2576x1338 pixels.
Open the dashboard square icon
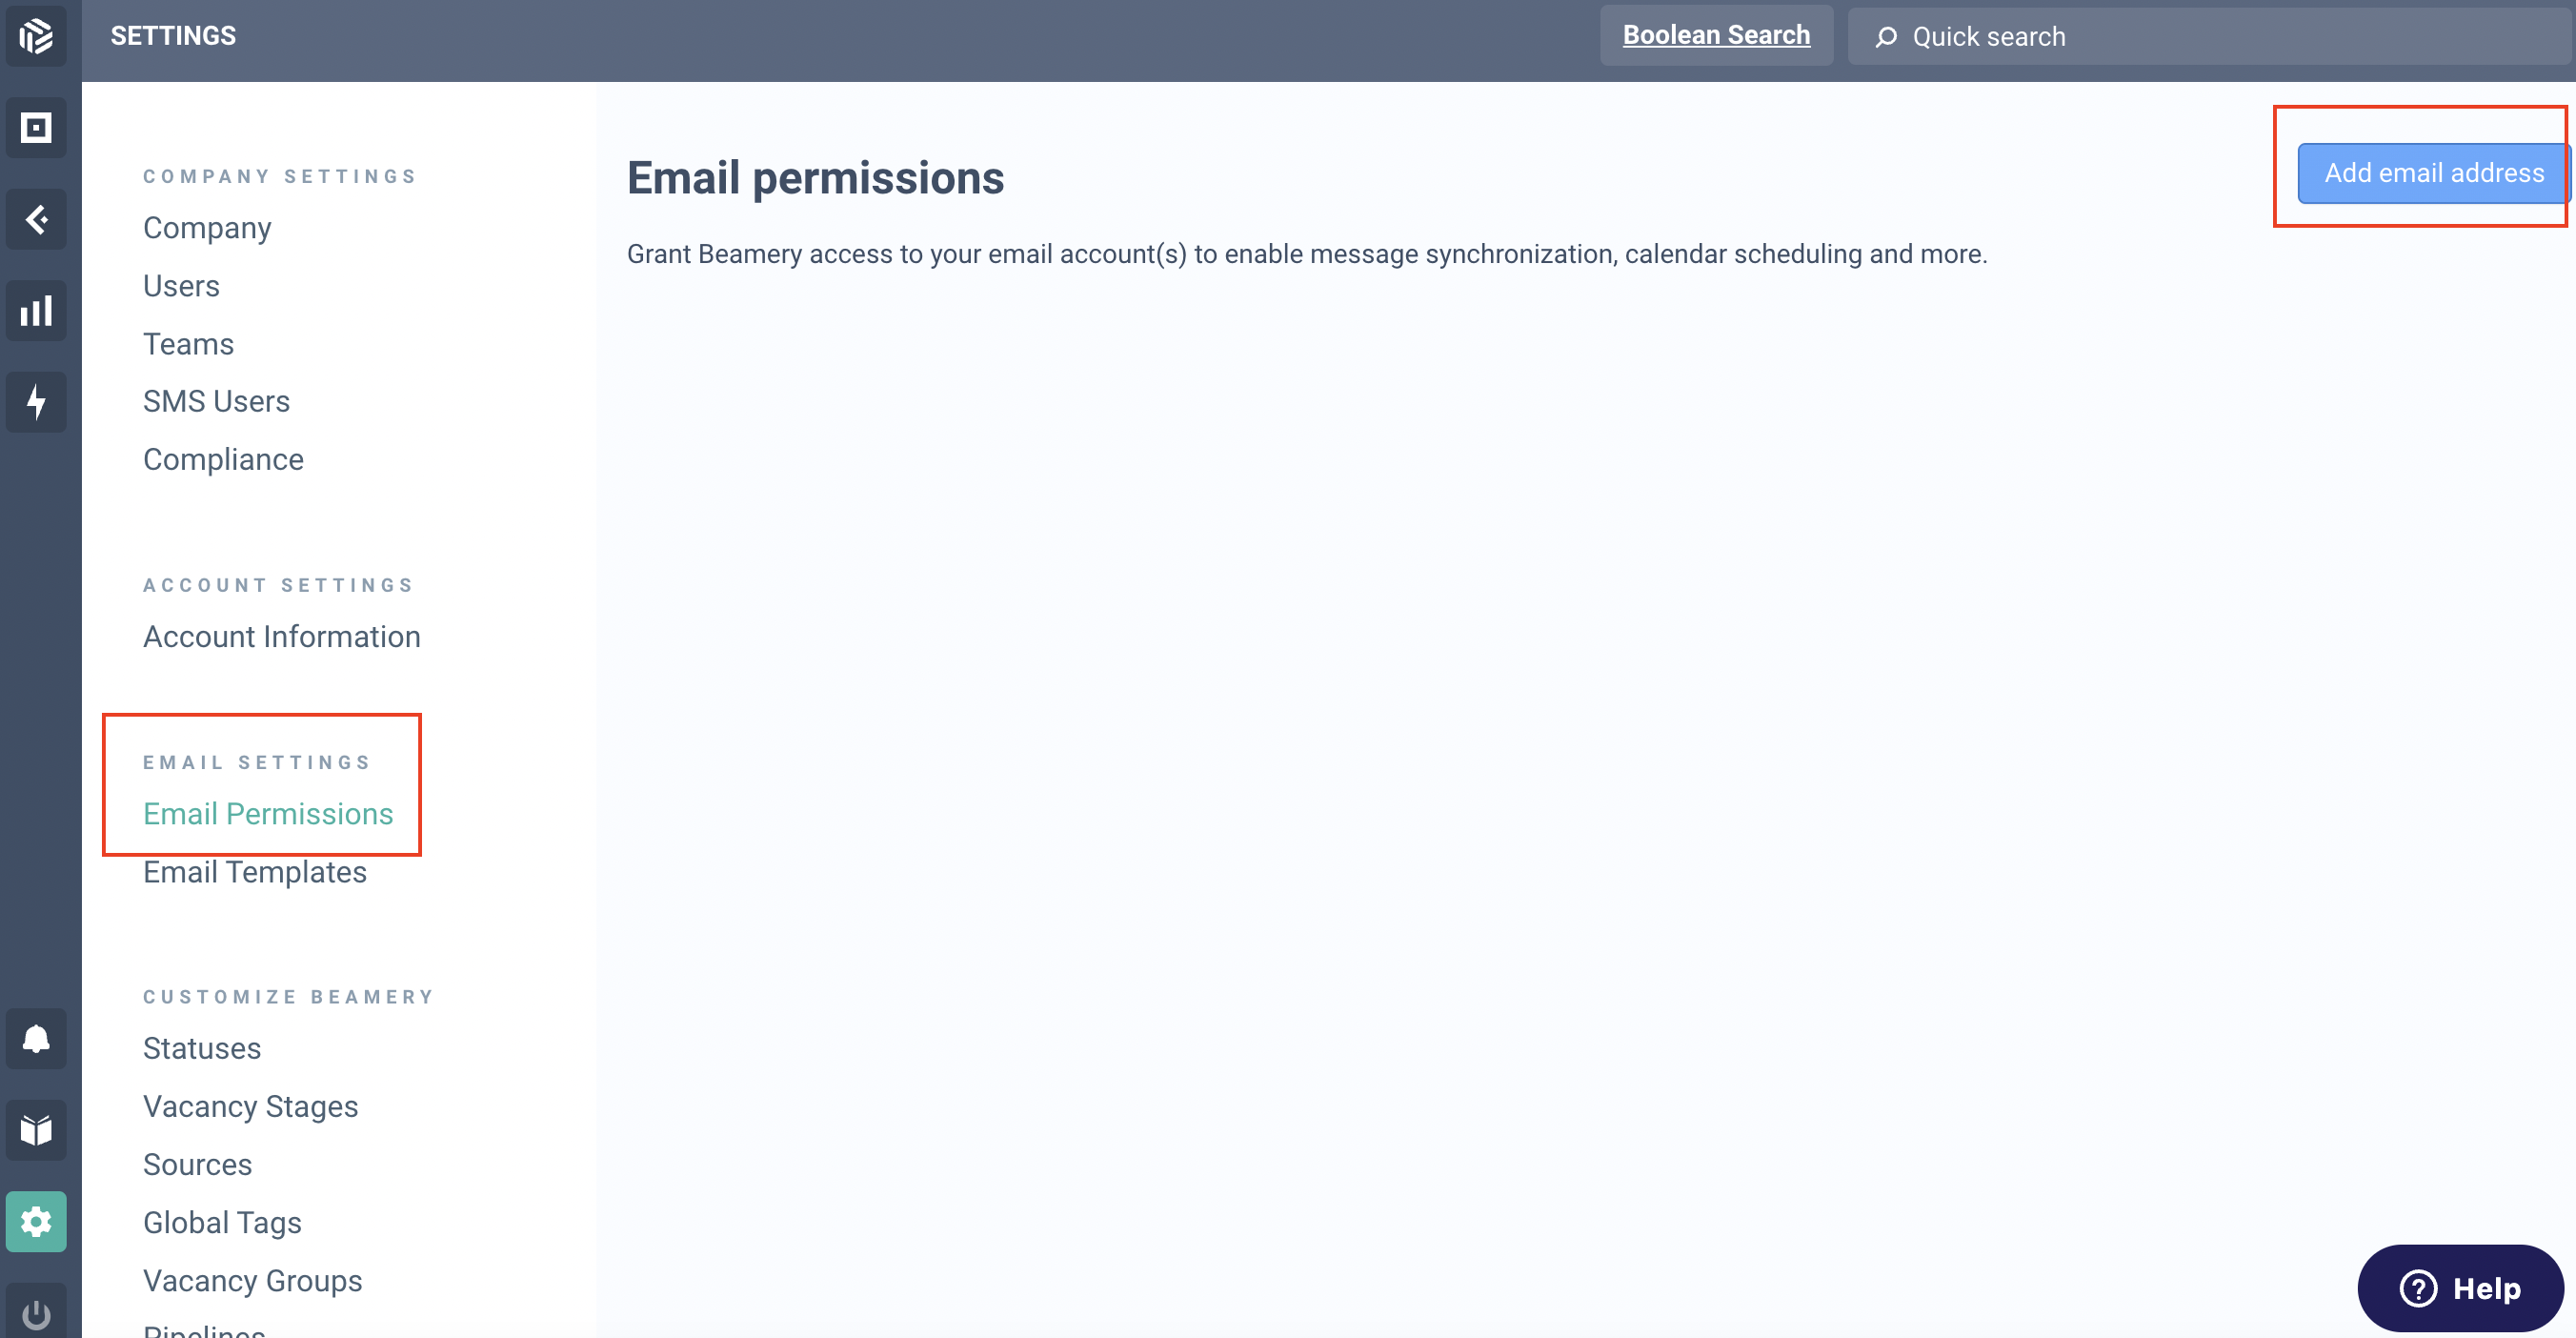coord(37,126)
